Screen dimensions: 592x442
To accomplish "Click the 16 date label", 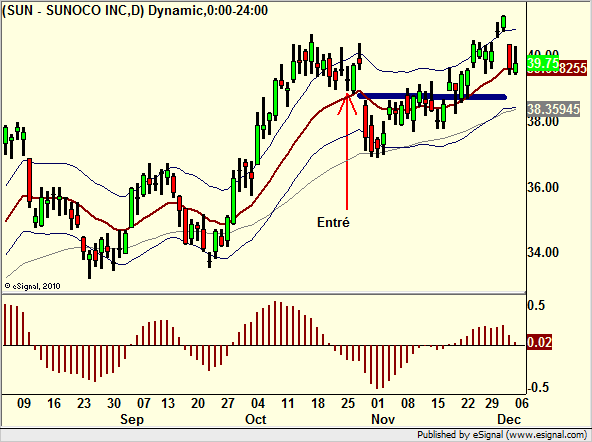I will point(54,403).
